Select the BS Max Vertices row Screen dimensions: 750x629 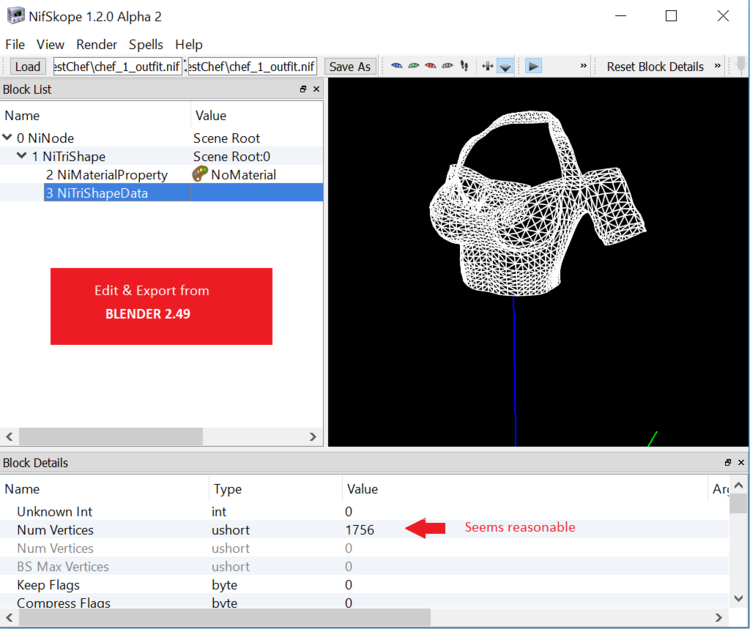point(364,566)
